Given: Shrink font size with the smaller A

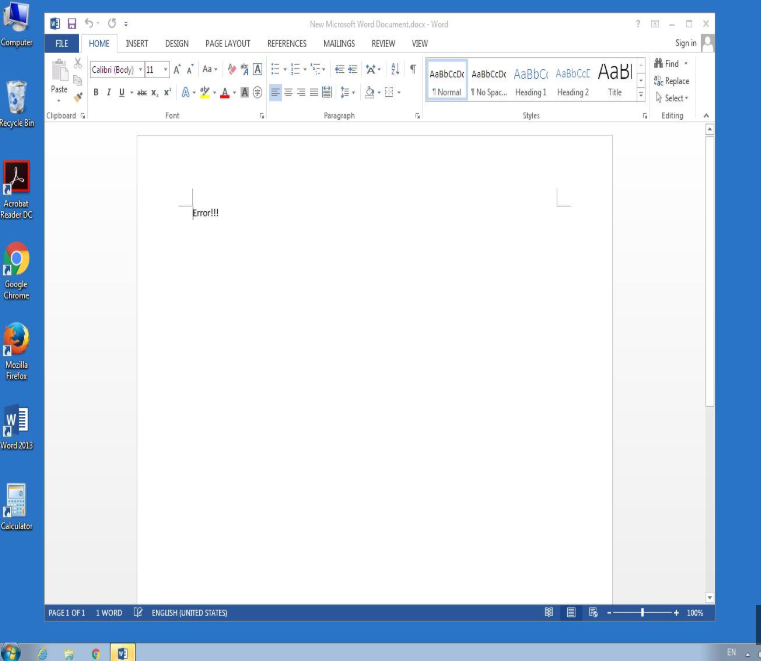Looking at the screenshot, I should point(190,69).
